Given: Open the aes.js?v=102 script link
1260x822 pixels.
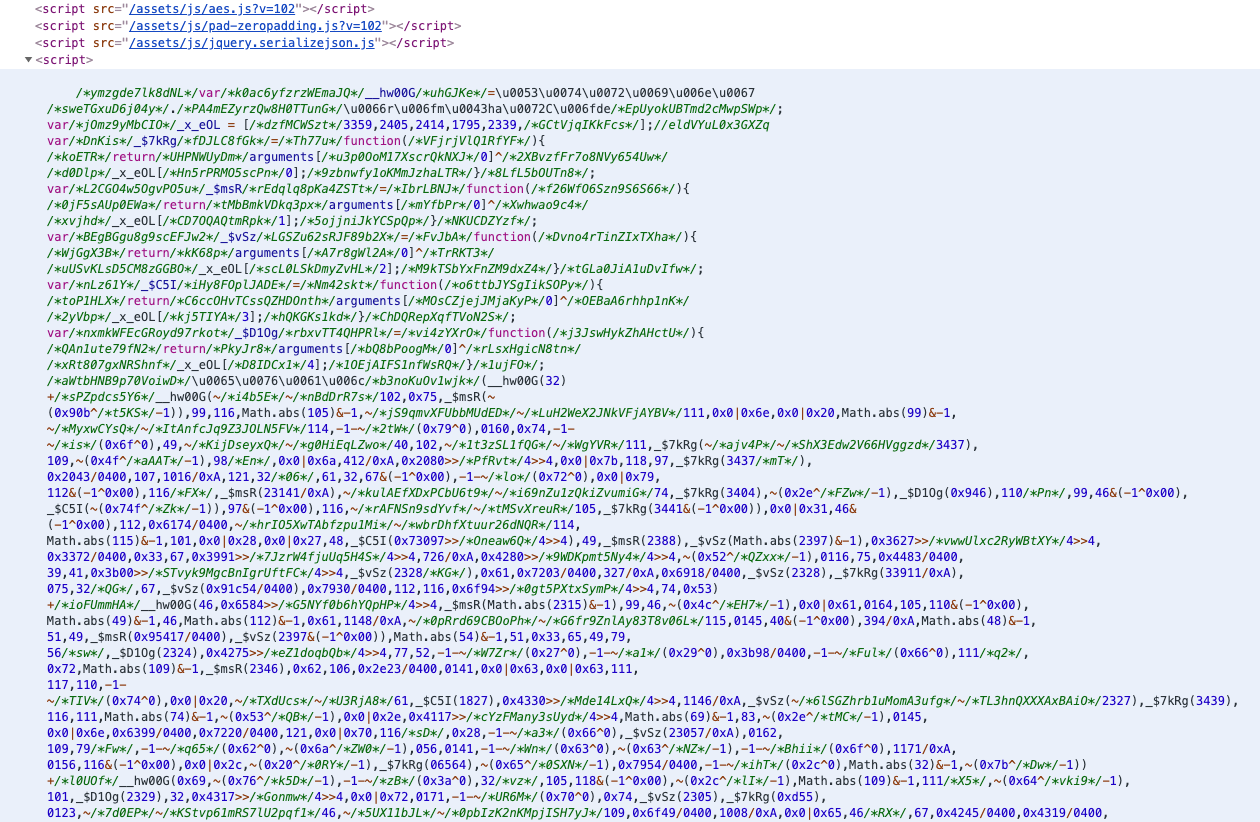Looking at the screenshot, I should (214, 8).
